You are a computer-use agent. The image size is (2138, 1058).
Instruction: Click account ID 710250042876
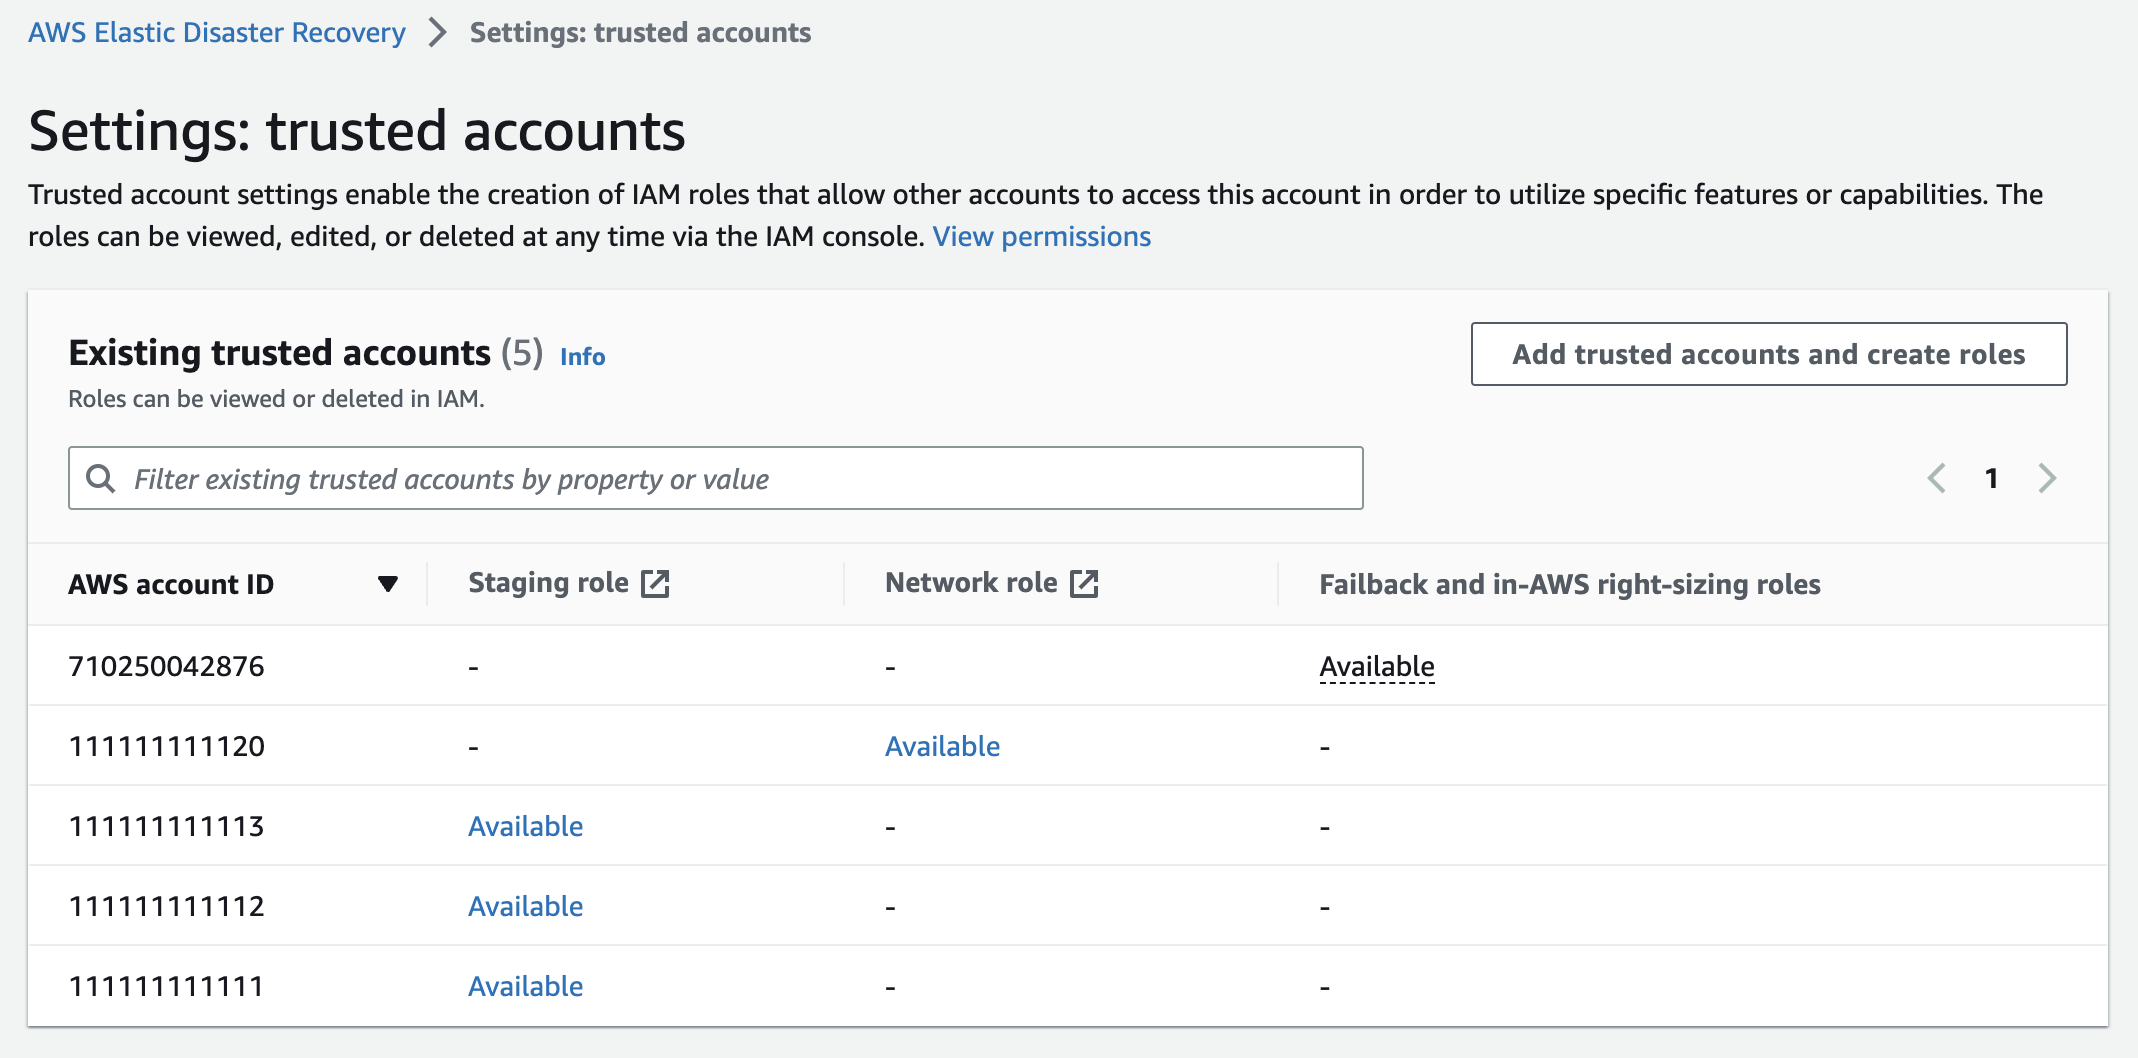coord(166,666)
